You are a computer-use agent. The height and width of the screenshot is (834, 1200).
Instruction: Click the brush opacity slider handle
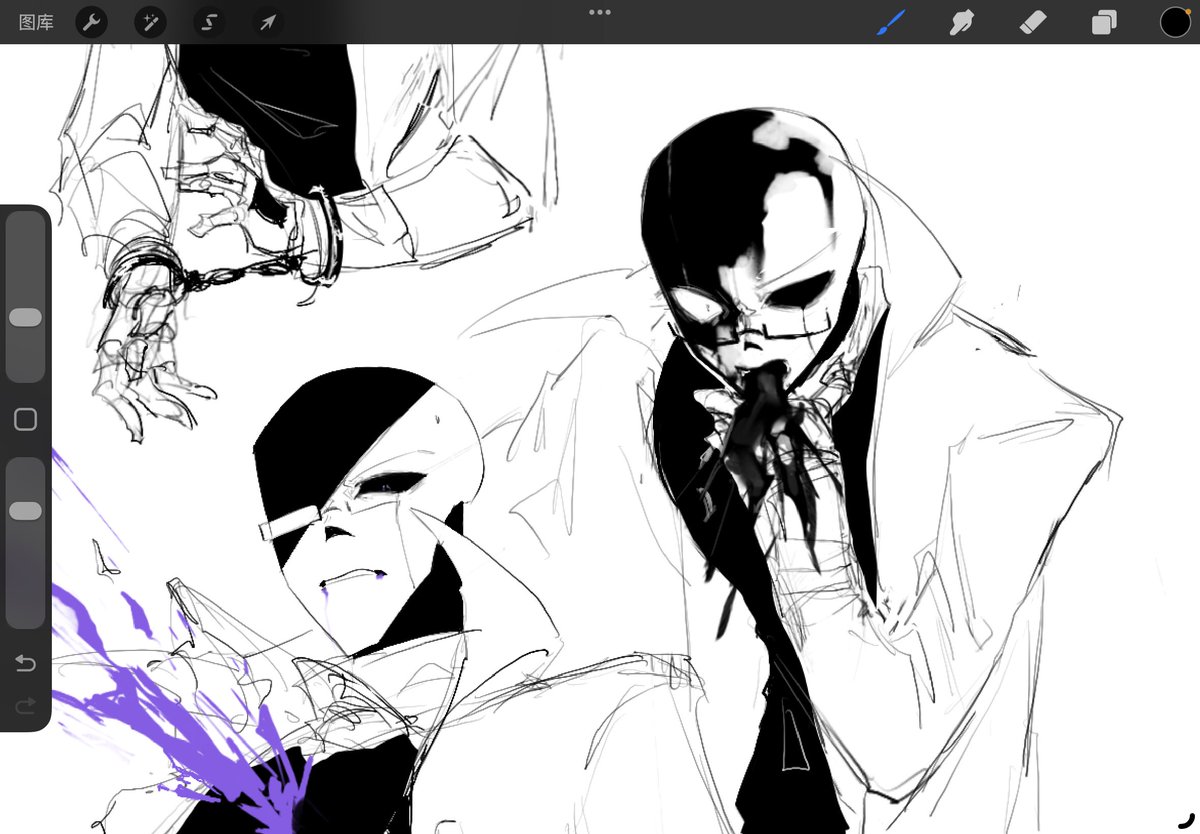25,511
